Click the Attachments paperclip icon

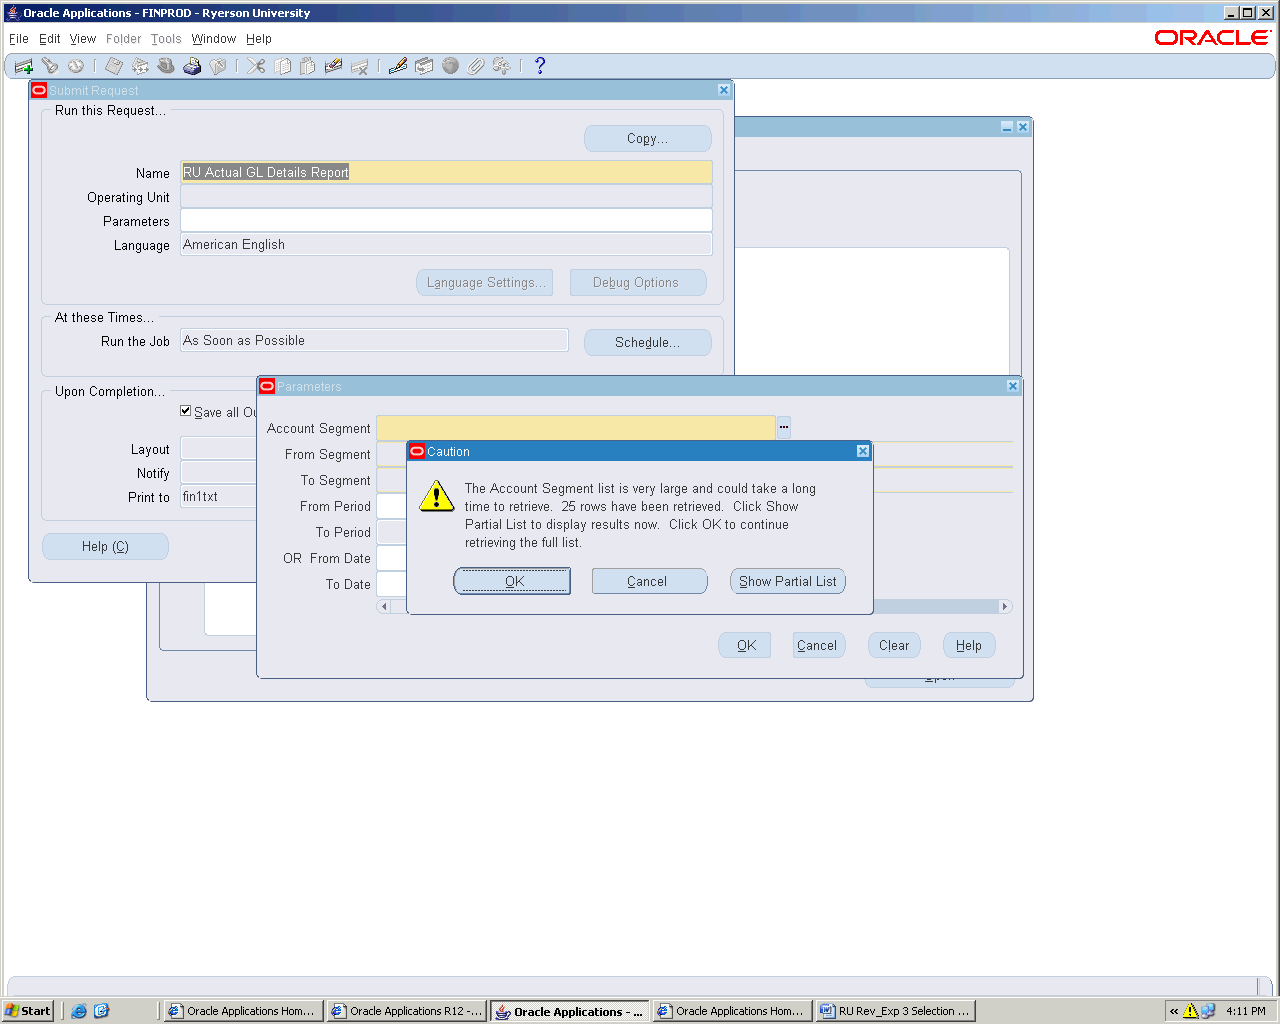pos(476,66)
